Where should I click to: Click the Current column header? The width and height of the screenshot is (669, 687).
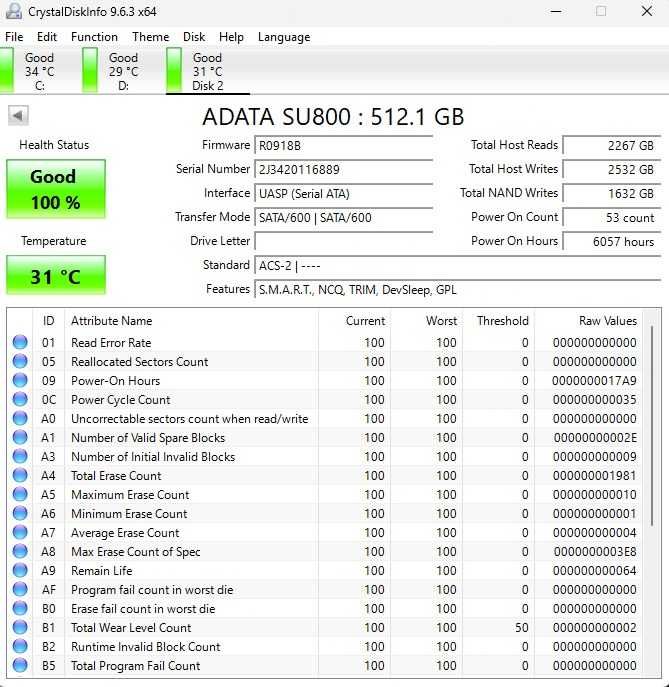354,321
